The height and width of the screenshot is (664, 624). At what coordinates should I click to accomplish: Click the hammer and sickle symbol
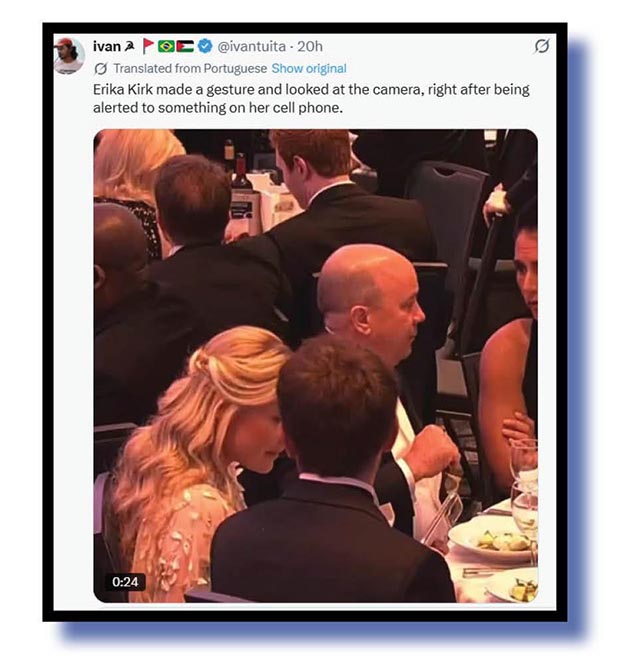coord(130,46)
